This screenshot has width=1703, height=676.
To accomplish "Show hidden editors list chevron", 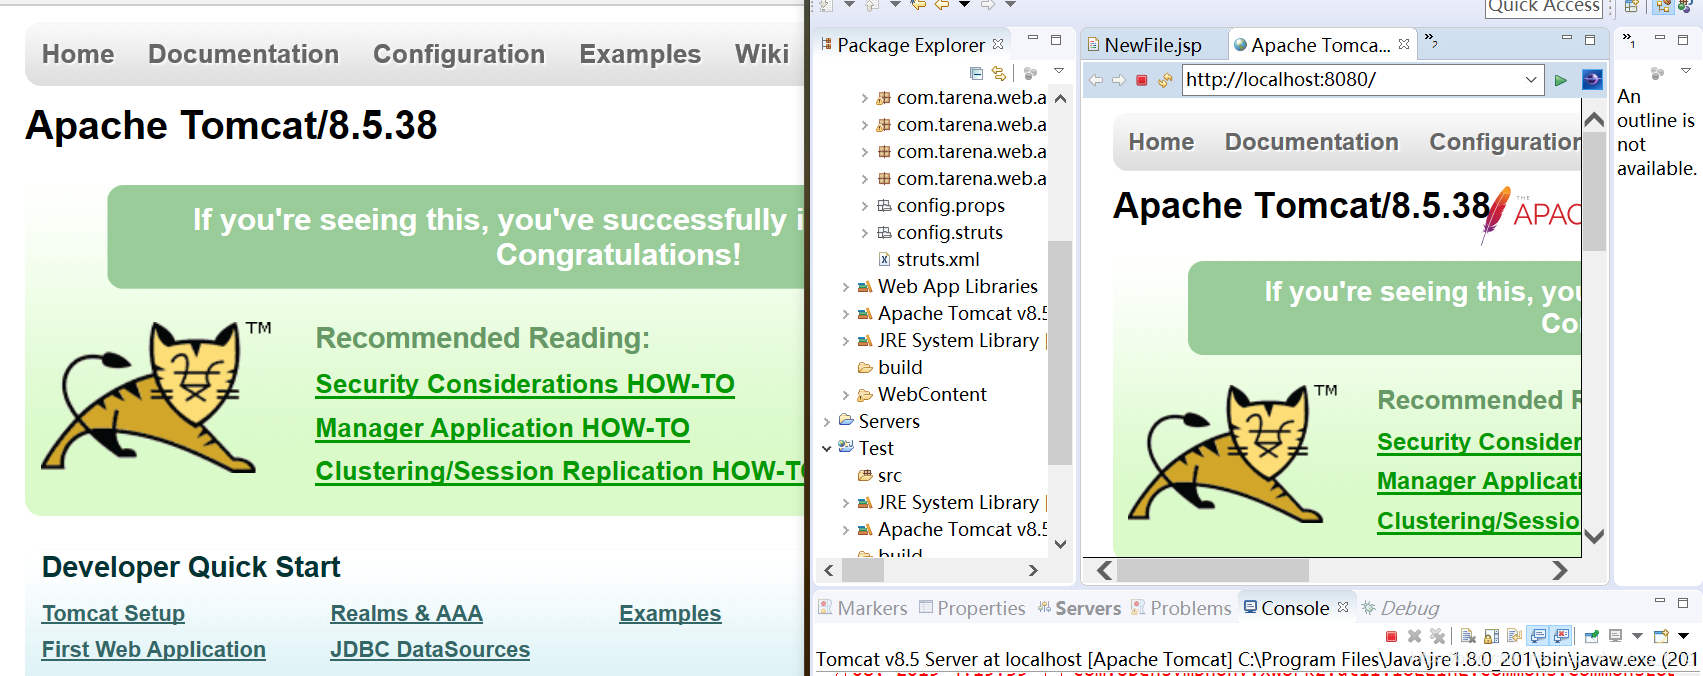I will pyautogui.click(x=1431, y=41).
